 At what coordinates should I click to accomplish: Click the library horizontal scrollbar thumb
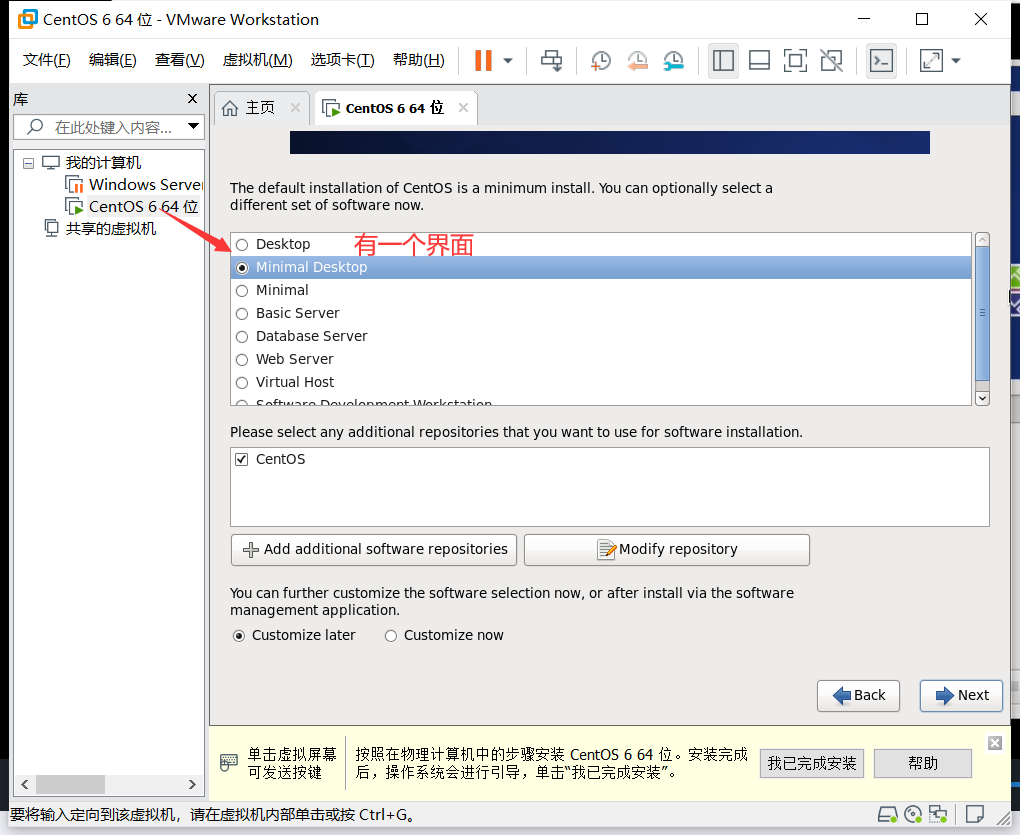click(70, 784)
